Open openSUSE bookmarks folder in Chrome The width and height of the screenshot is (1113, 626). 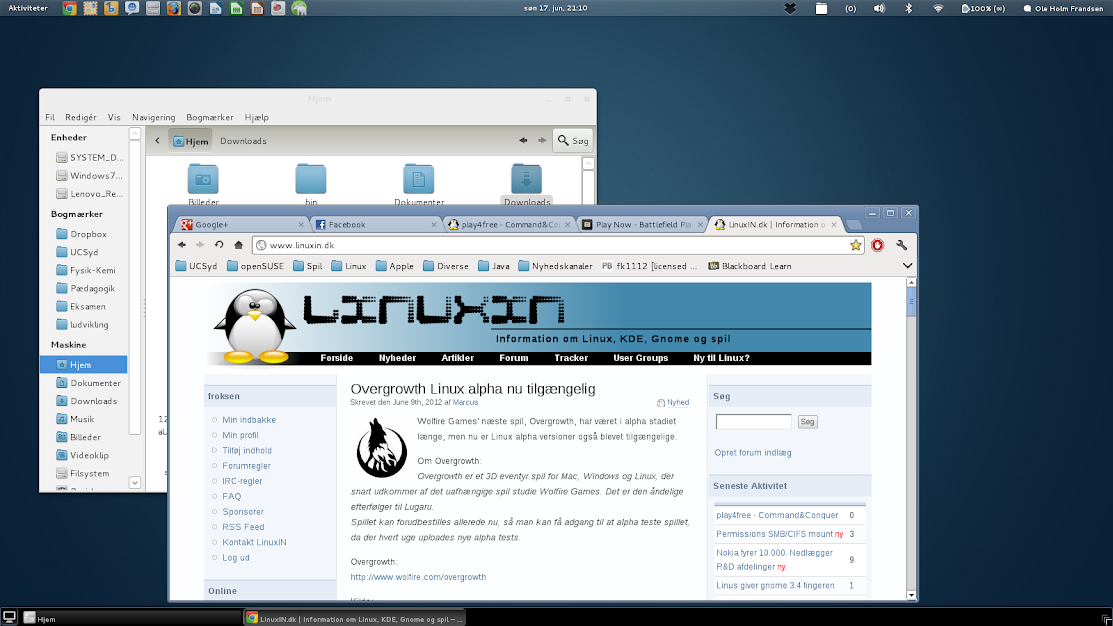pyautogui.click(x=256, y=266)
